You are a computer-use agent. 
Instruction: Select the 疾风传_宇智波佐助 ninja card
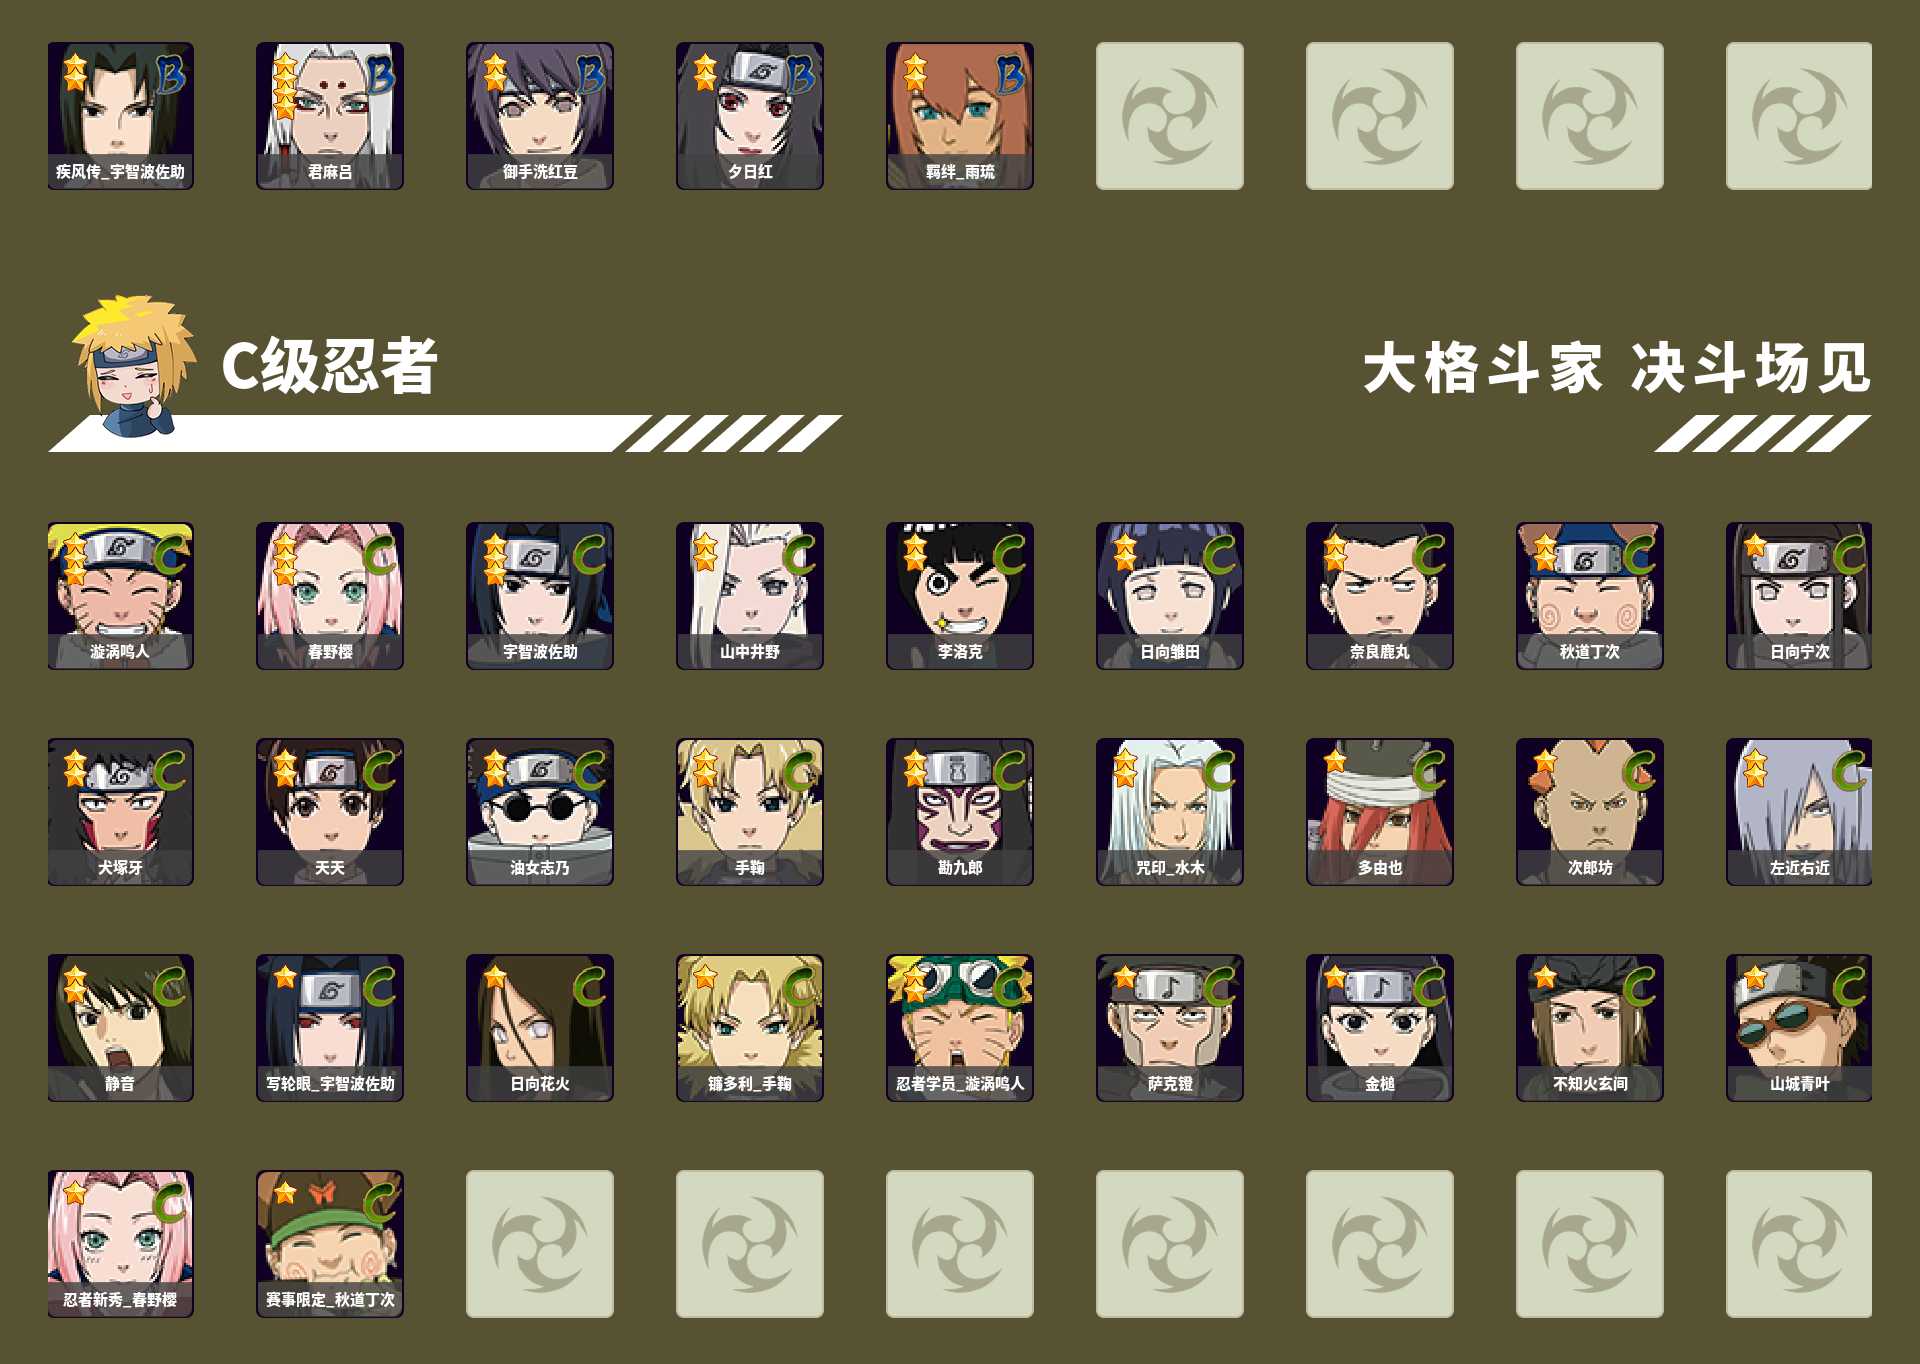click(120, 116)
